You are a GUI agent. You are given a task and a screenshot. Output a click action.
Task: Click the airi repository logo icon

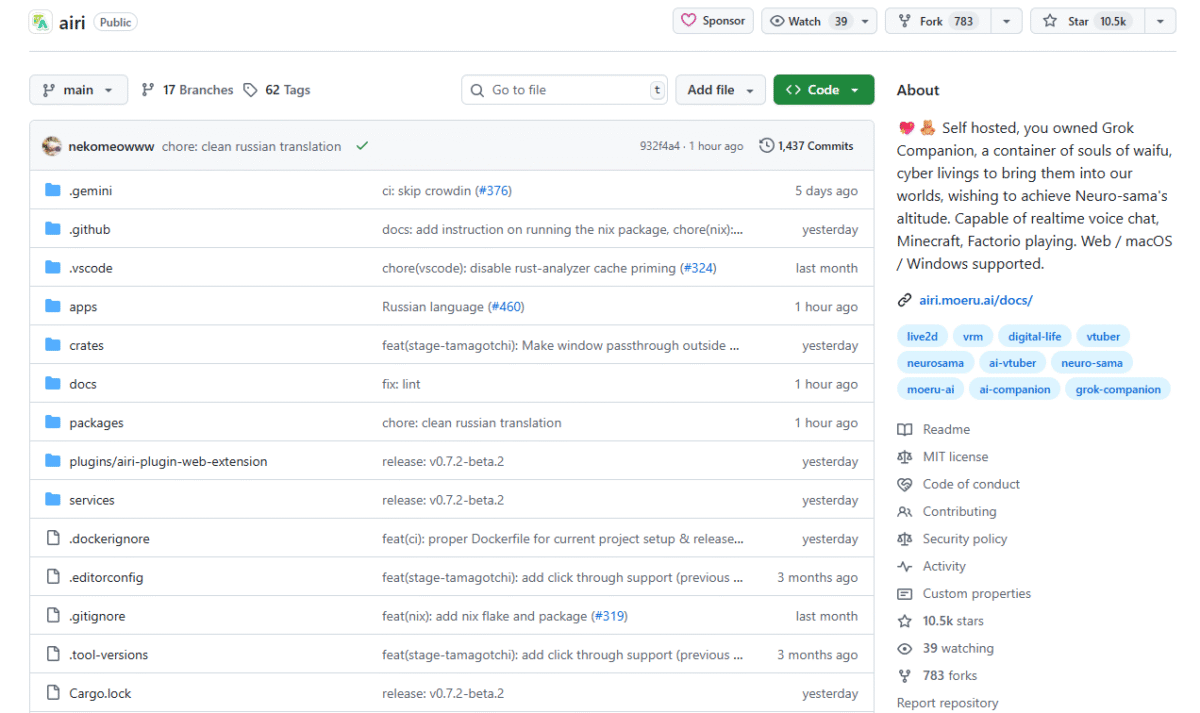point(40,21)
